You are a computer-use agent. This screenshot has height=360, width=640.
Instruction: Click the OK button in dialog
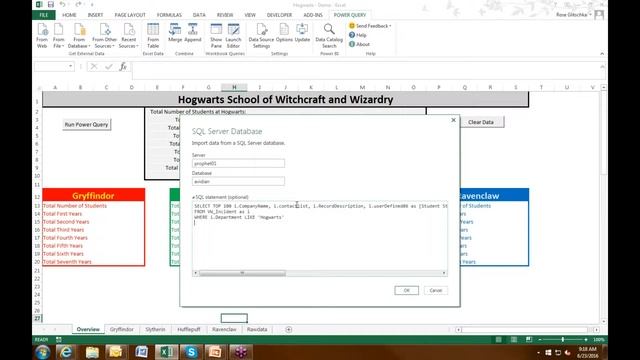coord(407,290)
